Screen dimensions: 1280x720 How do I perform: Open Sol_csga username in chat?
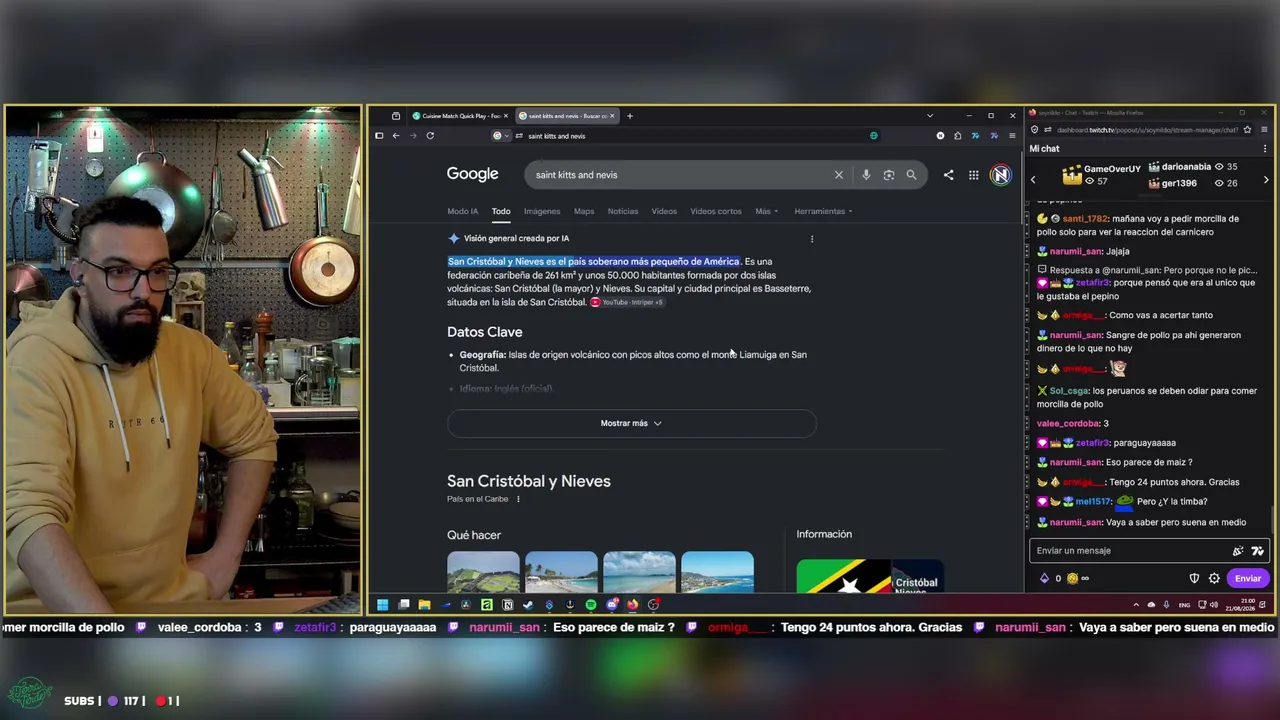tap(1069, 391)
